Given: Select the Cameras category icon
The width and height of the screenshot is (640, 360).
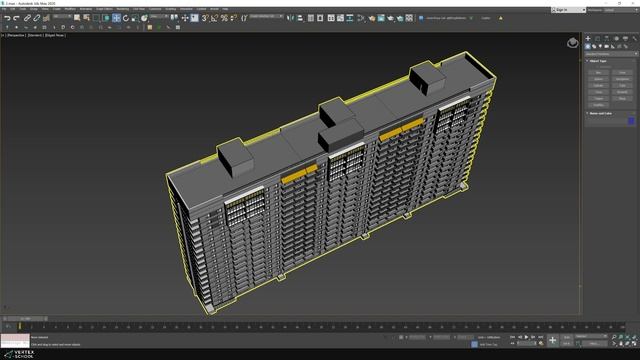Looking at the screenshot, I should [607, 47].
